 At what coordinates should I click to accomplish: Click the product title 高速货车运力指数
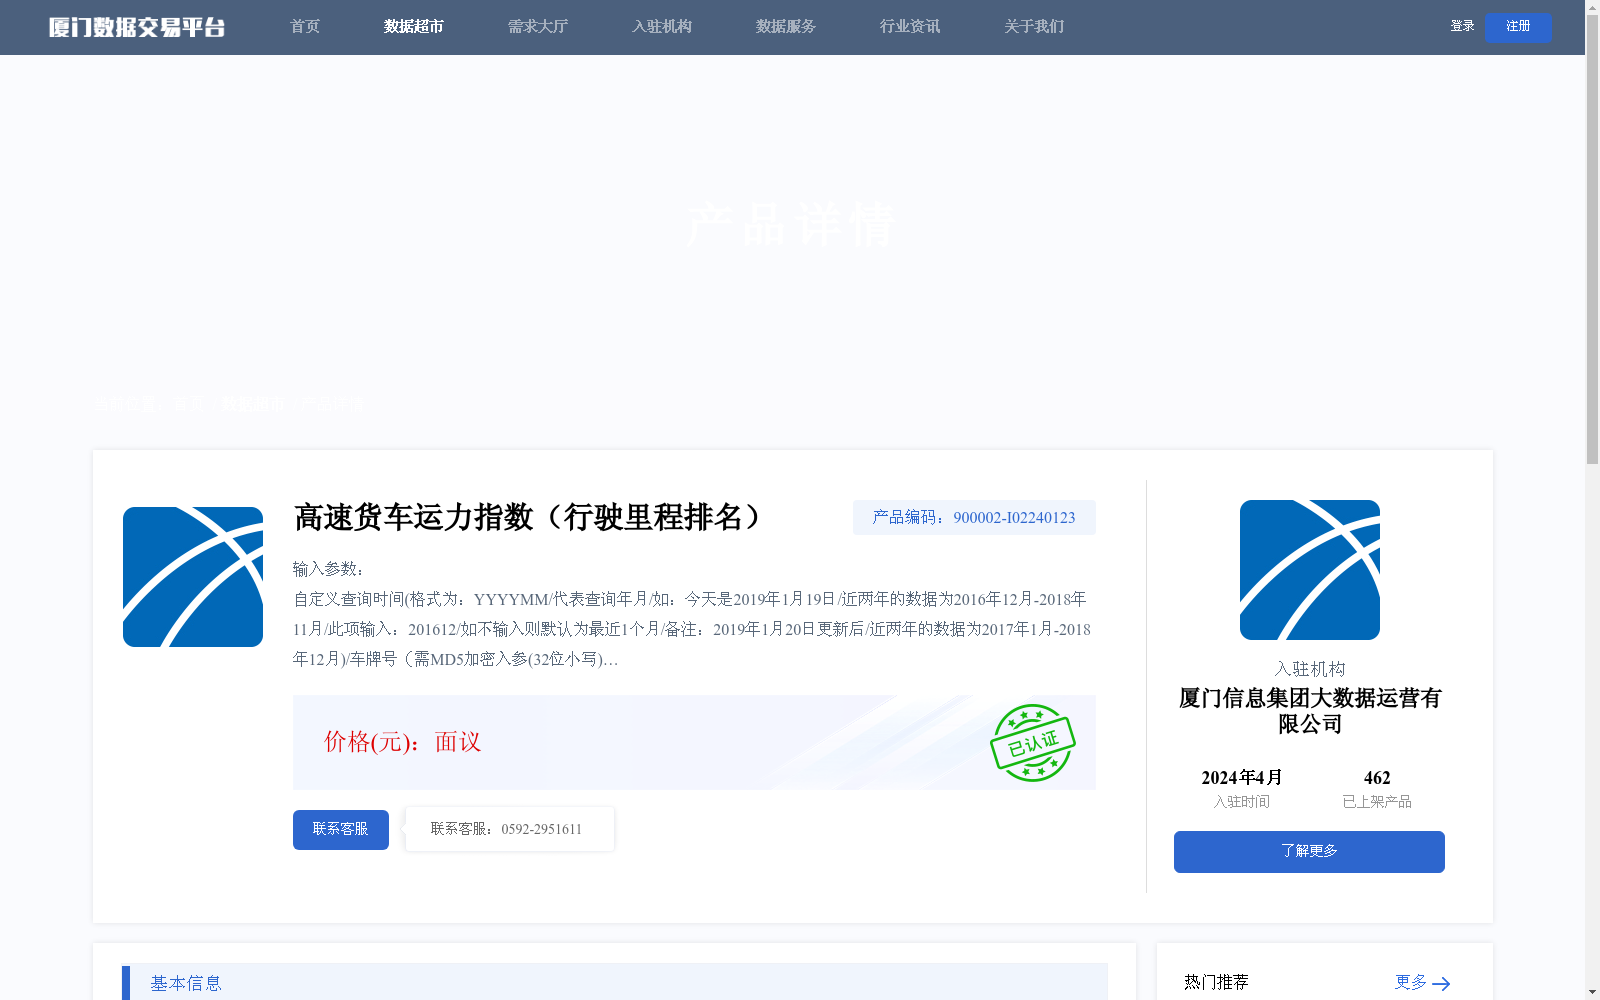click(x=528, y=517)
